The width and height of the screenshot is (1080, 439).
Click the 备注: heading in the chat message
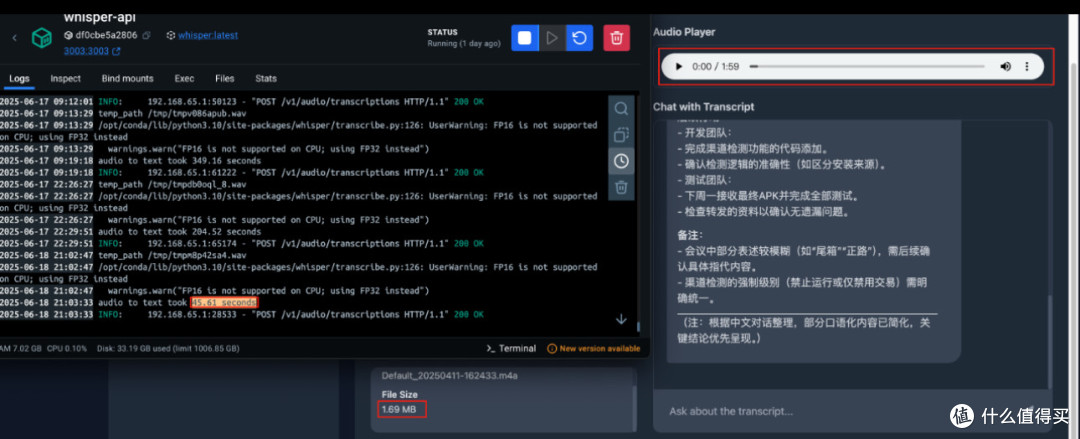pyautogui.click(x=692, y=236)
